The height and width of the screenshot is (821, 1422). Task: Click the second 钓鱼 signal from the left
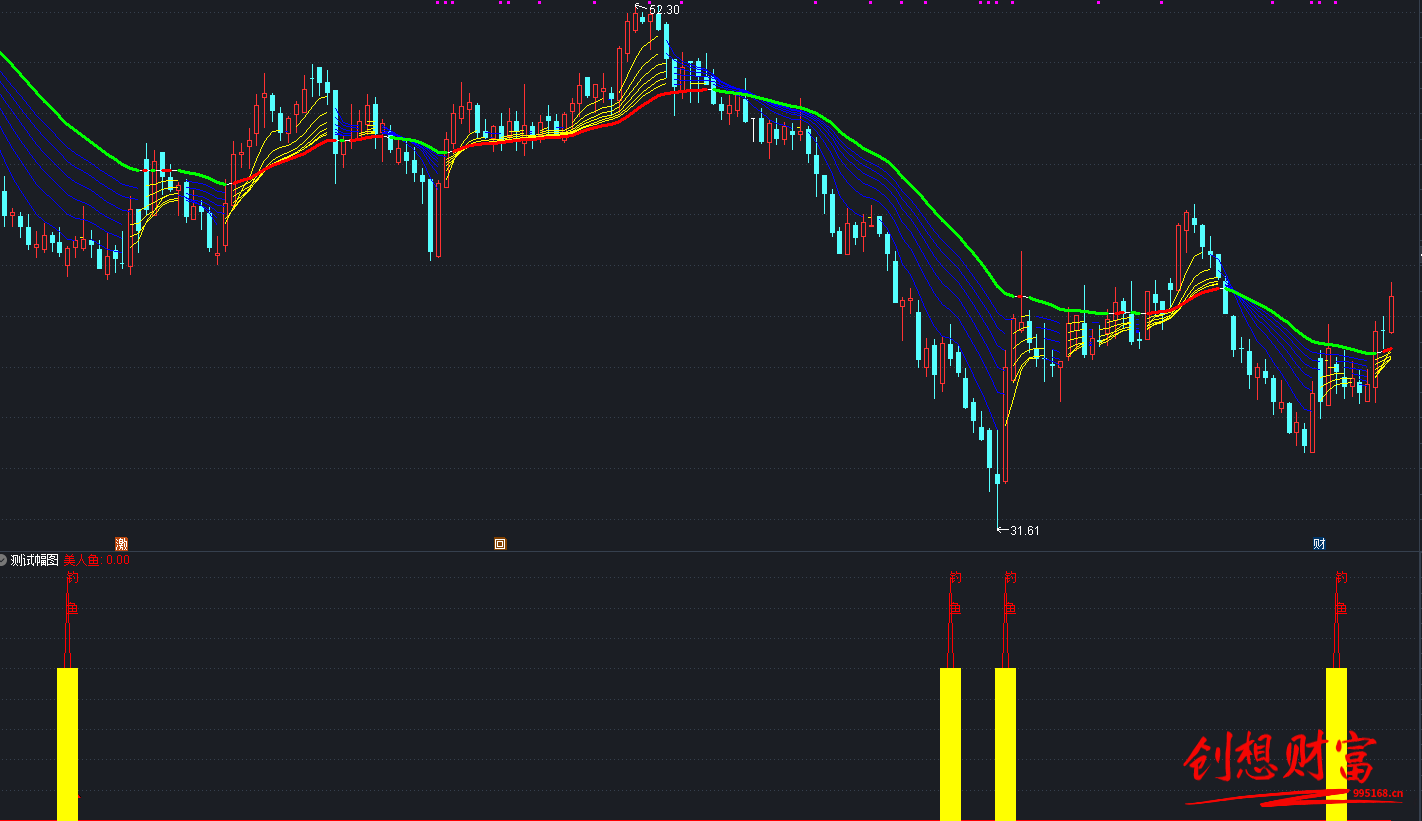954,592
